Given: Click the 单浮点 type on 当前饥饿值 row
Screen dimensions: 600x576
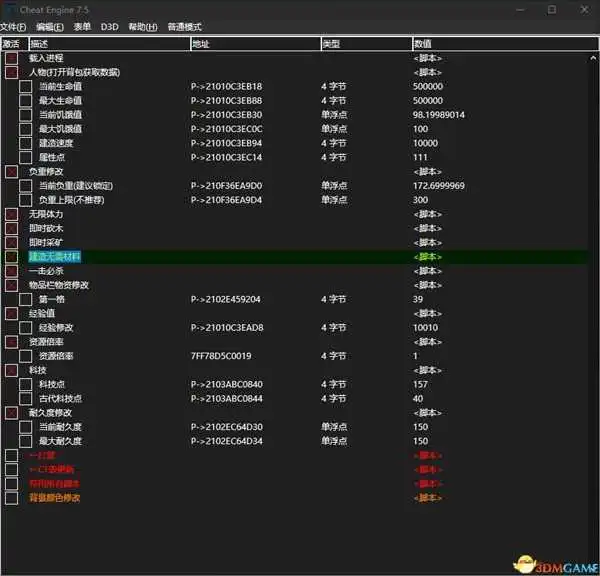Looking at the screenshot, I should click(334, 115).
